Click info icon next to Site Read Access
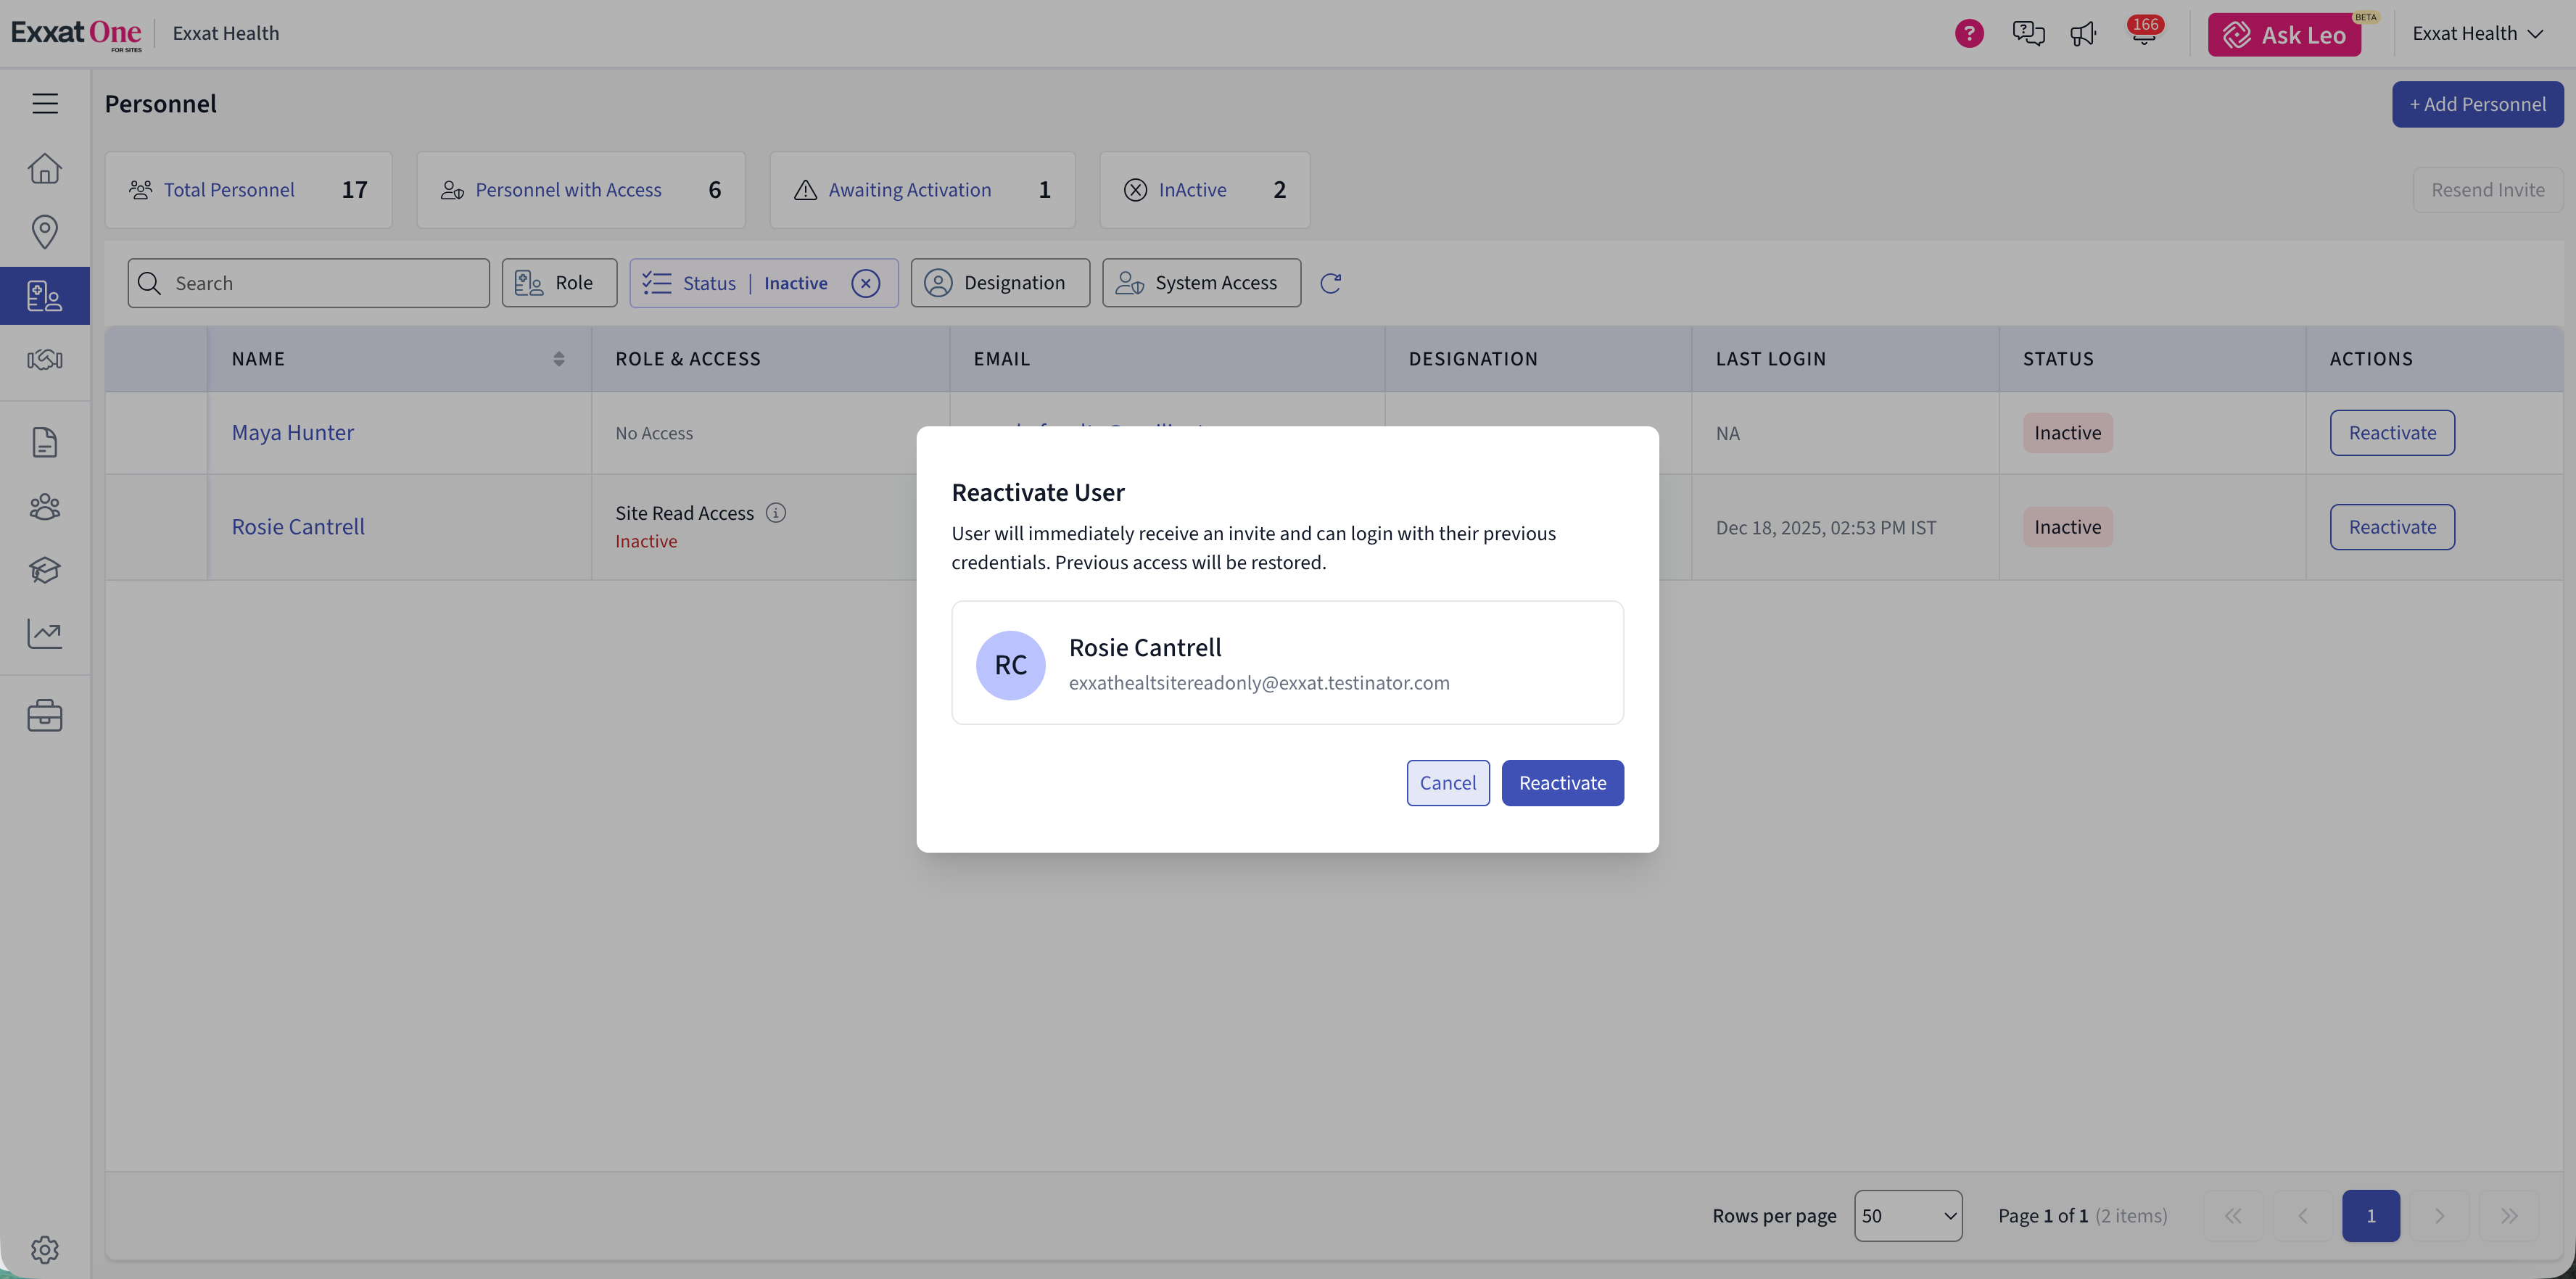The image size is (2576, 1279). pyautogui.click(x=776, y=513)
